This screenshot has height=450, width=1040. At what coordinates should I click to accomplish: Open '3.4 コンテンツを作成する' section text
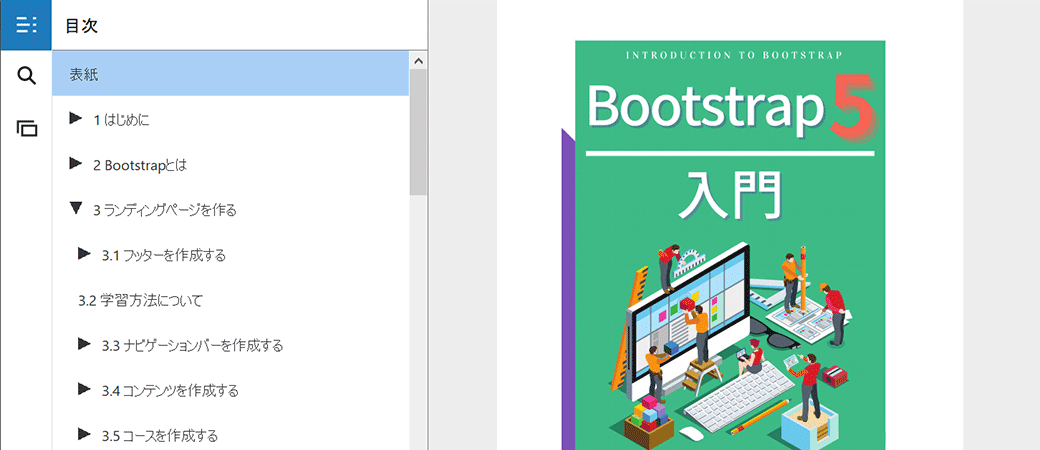pos(170,390)
